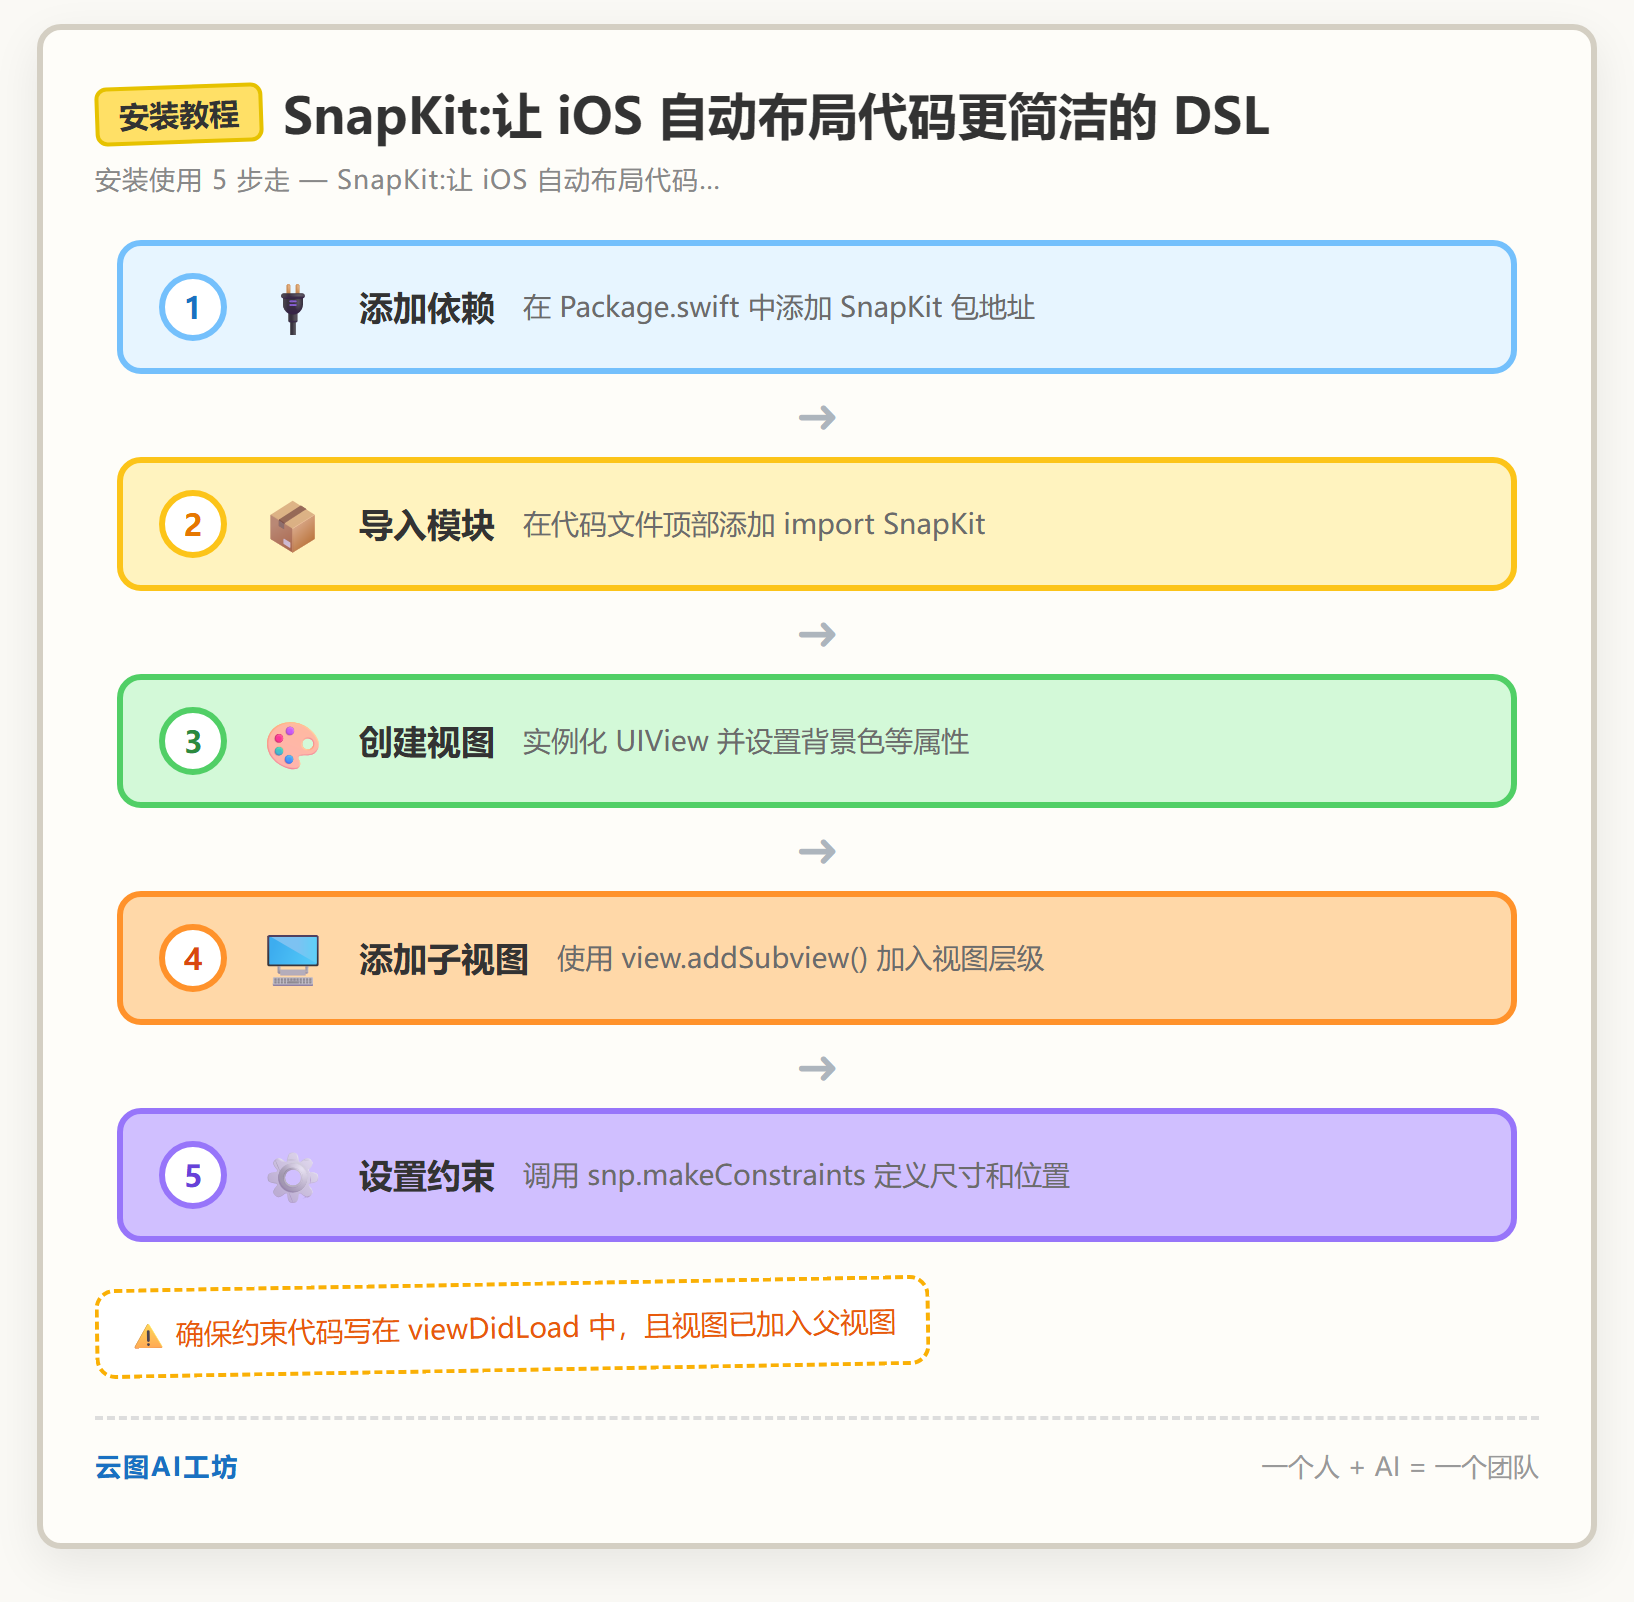The height and width of the screenshot is (1602, 1634).
Task: Click the footer tagline 一个人 + AI = 一个团队
Action: click(x=1400, y=1467)
